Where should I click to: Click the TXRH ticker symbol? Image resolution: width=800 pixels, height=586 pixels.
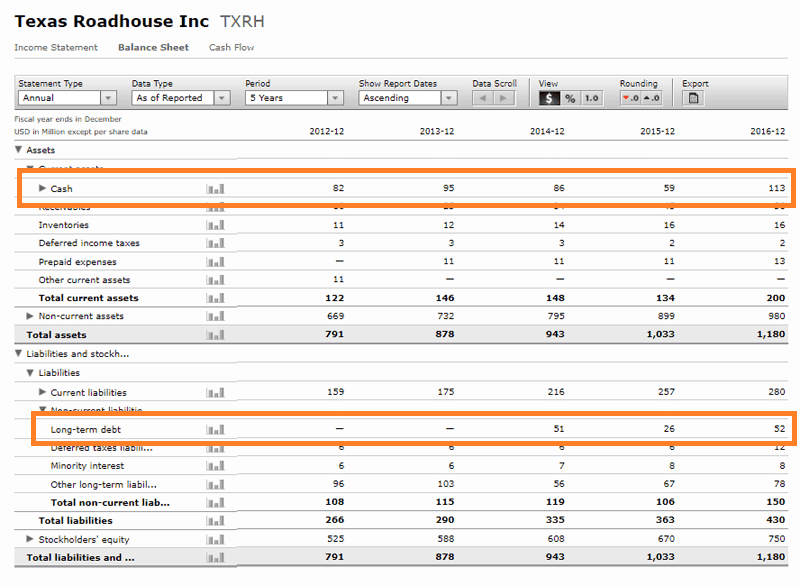(242, 21)
